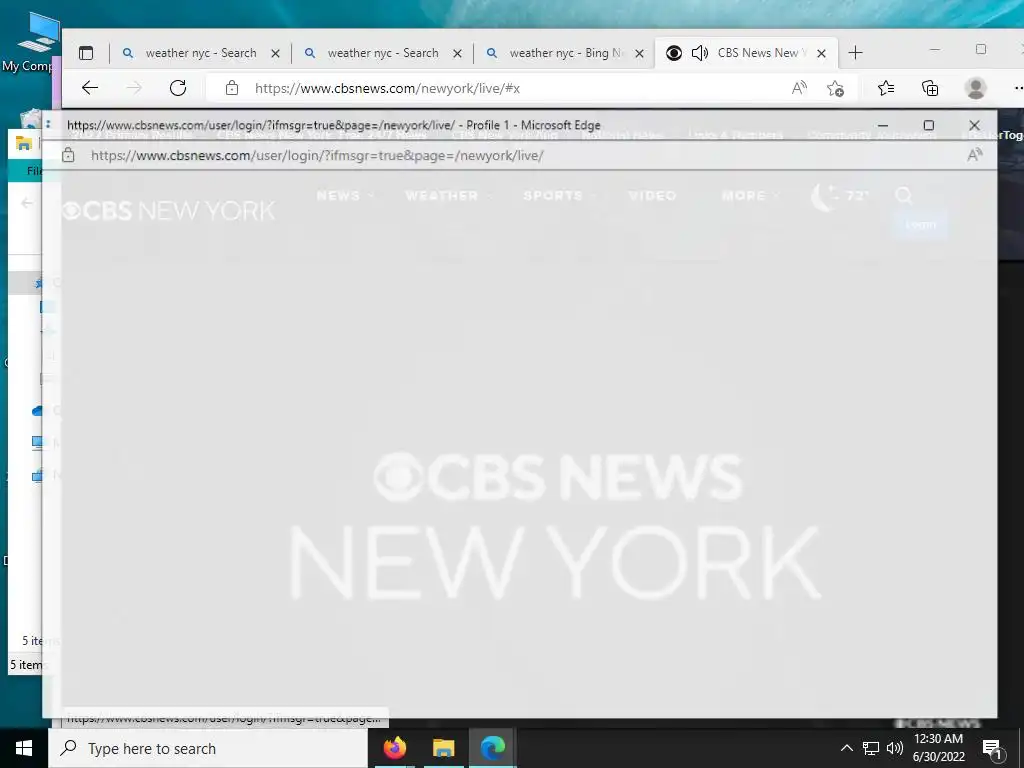Click main window address bar URL
This screenshot has width=1024, height=768.
[387, 88]
